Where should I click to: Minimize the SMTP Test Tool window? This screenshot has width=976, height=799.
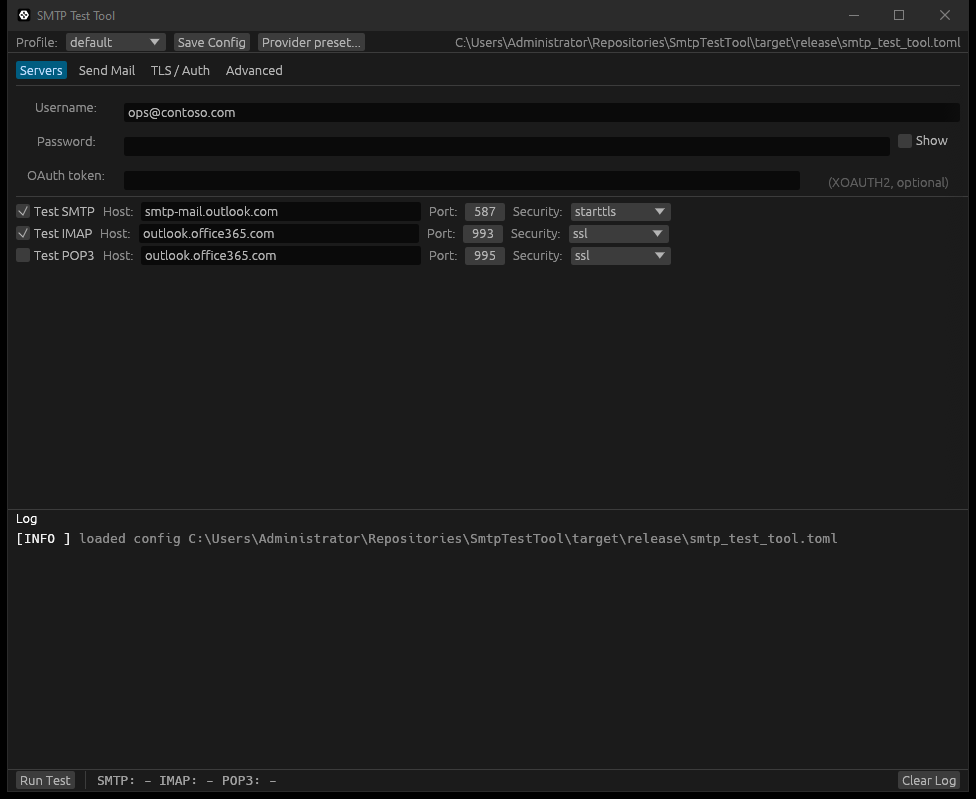coord(854,15)
